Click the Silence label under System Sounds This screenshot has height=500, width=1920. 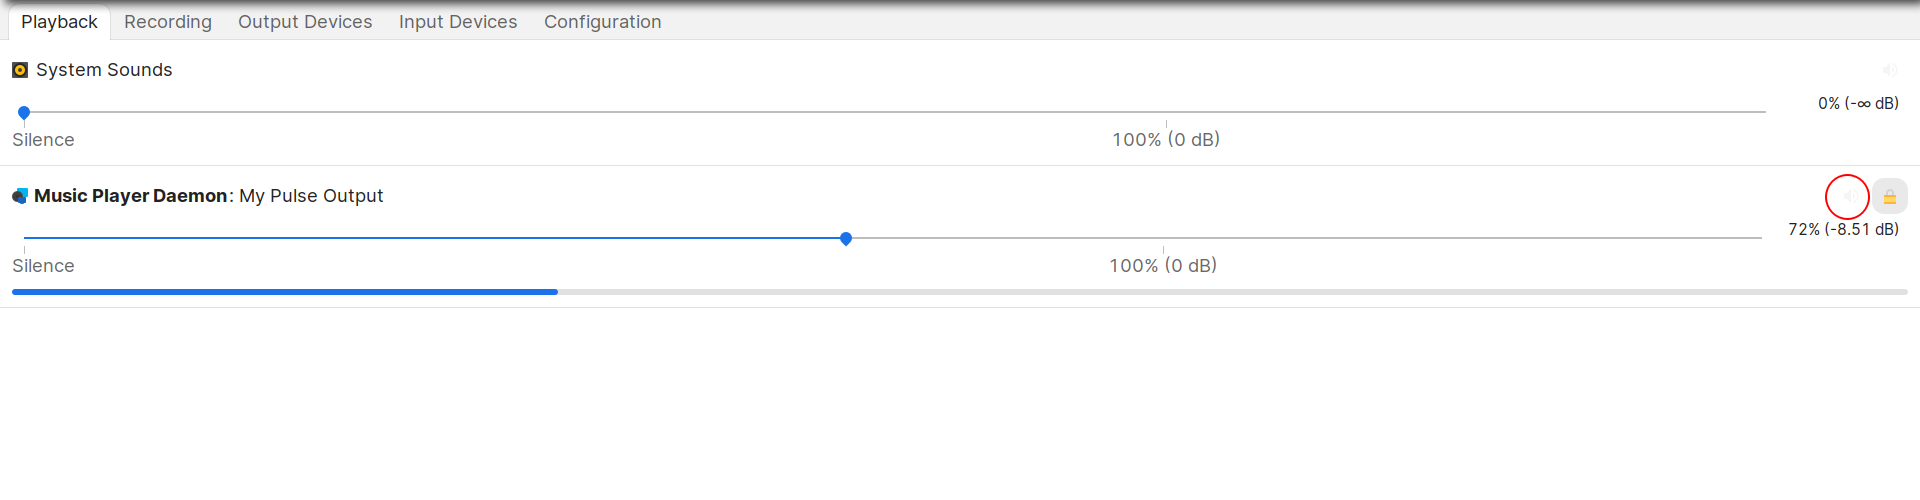43,140
